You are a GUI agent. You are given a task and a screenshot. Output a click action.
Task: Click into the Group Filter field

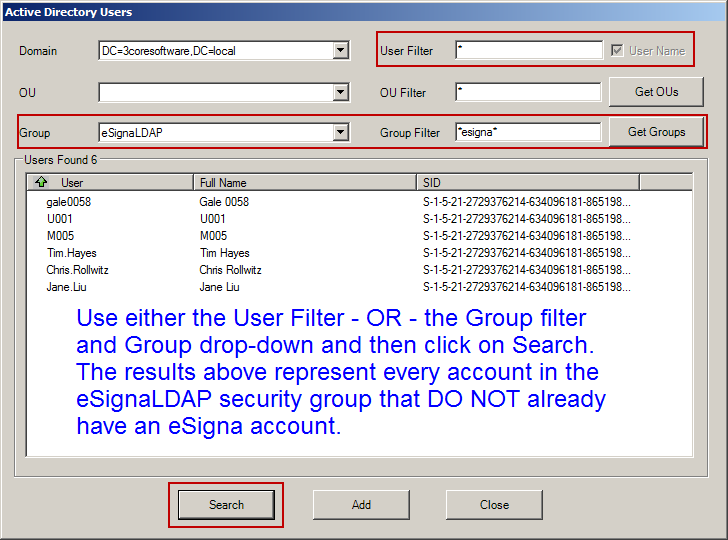pyautogui.click(x=528, y=132)
